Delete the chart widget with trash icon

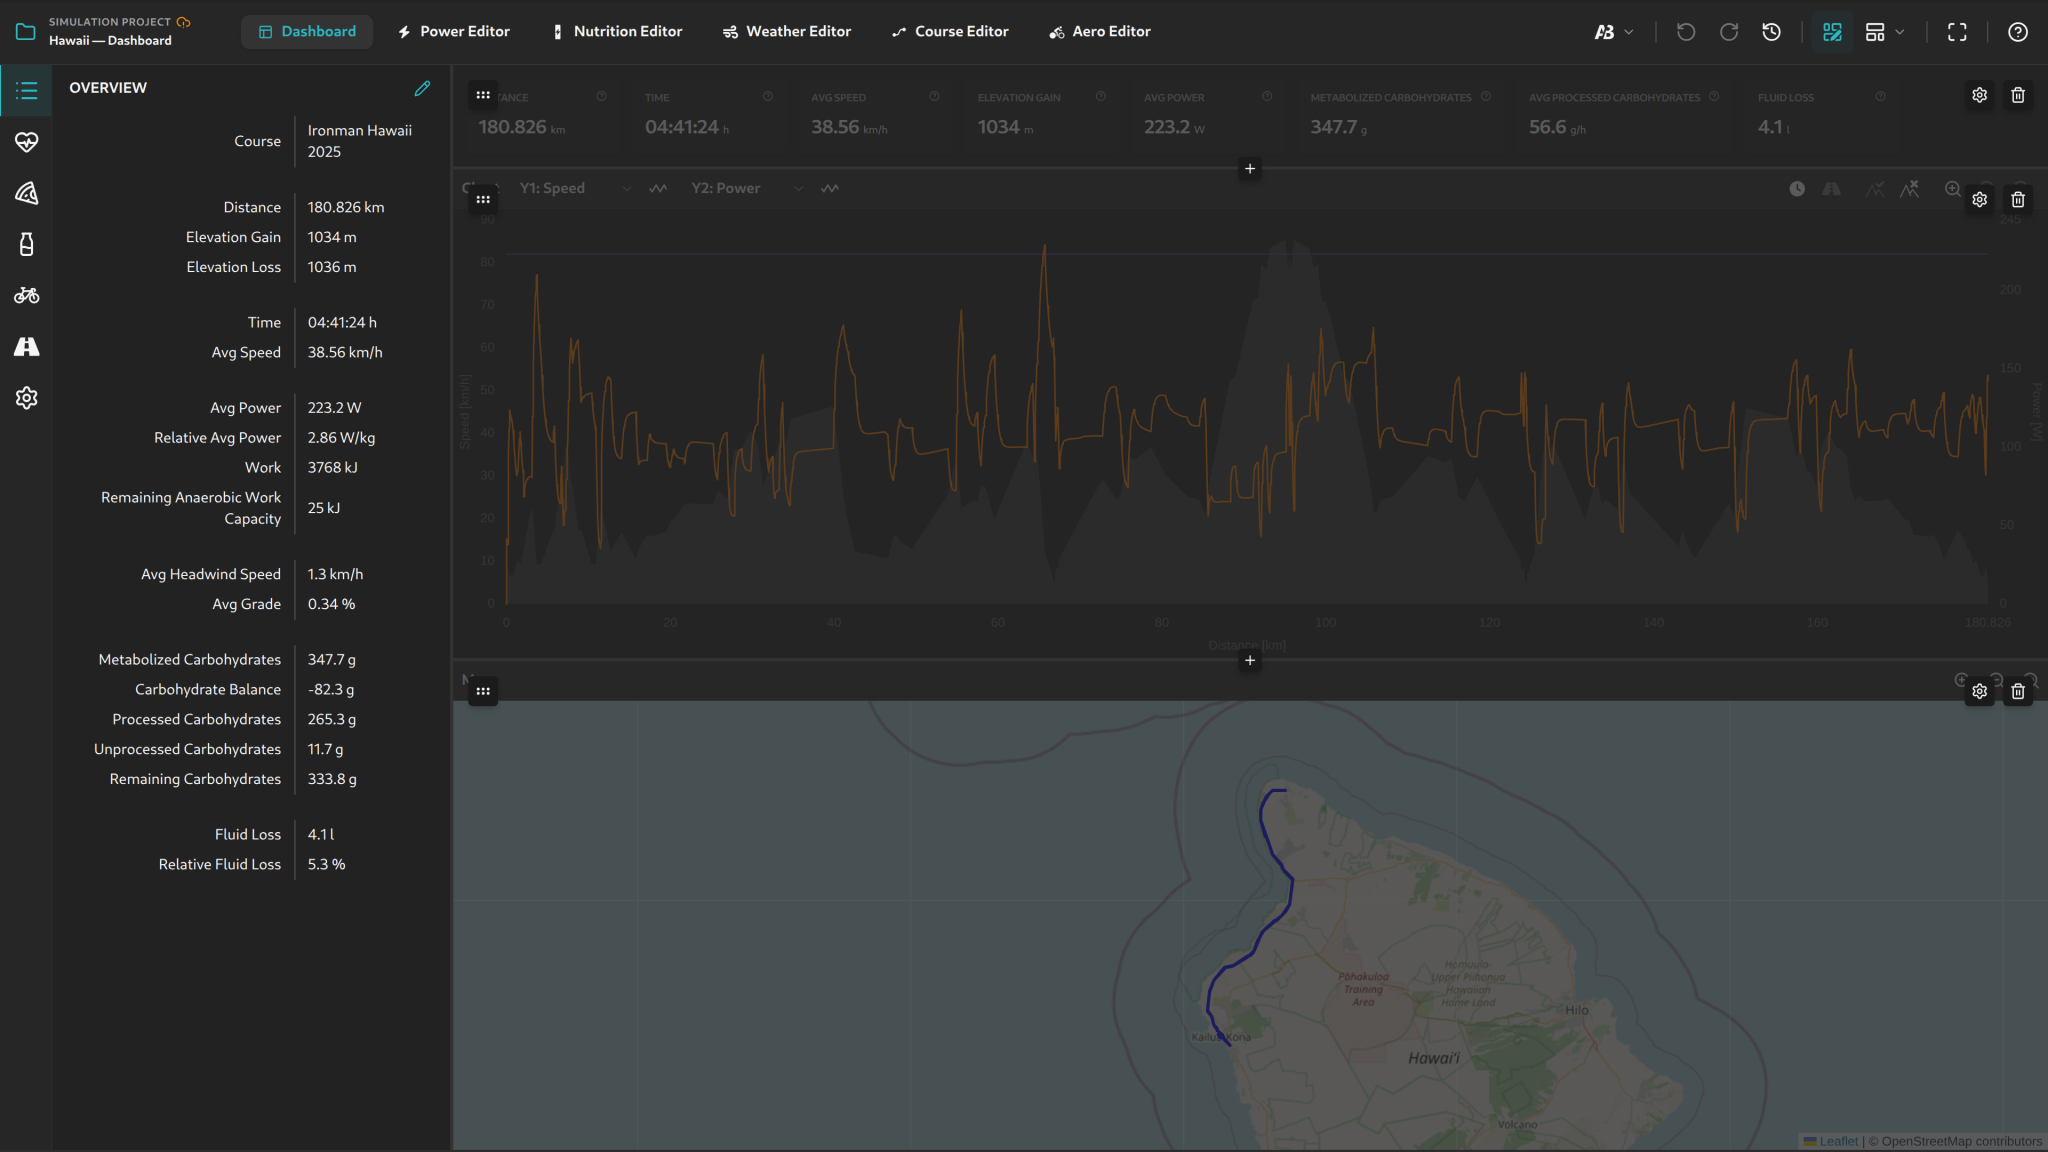click(2018, 200)
